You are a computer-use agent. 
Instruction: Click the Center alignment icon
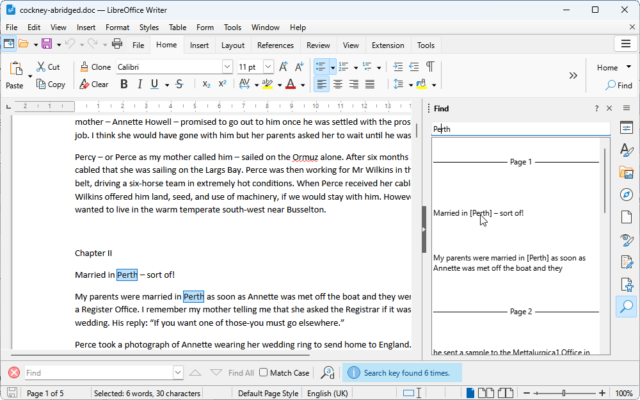338,84
